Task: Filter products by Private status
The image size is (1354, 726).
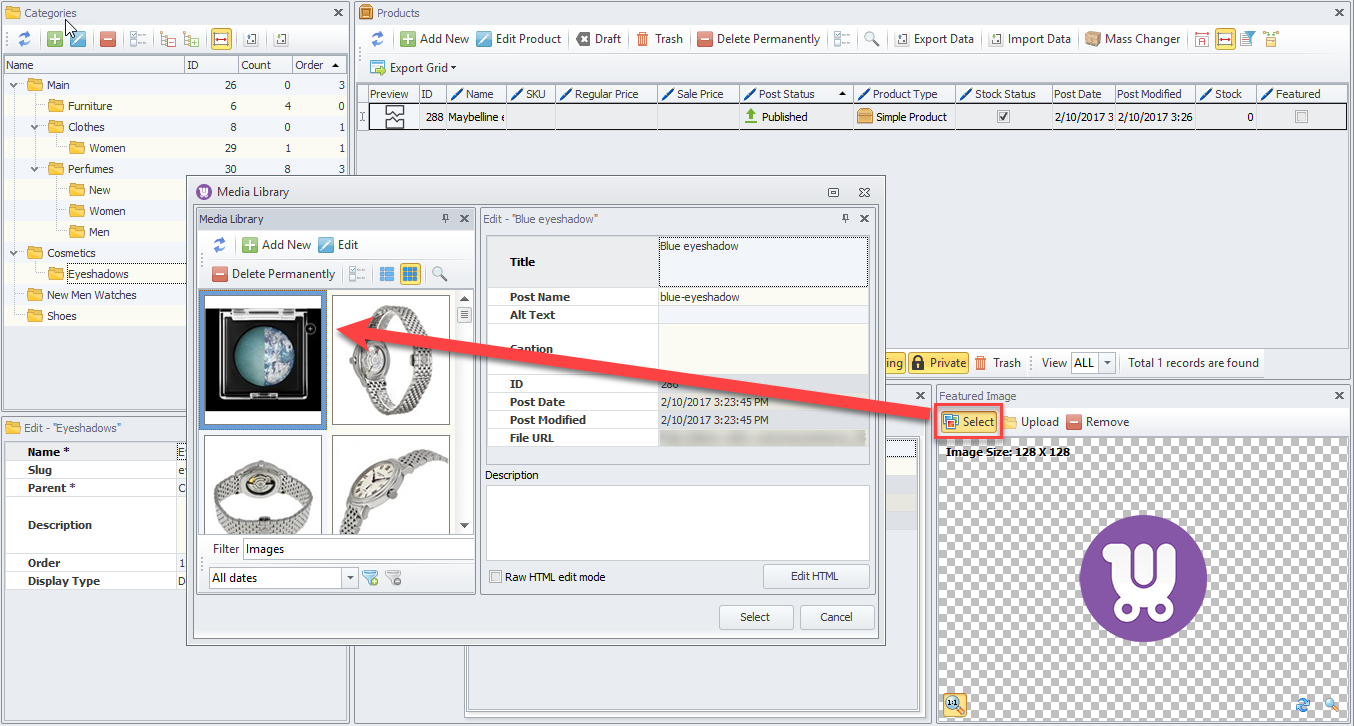Action: 939,363
